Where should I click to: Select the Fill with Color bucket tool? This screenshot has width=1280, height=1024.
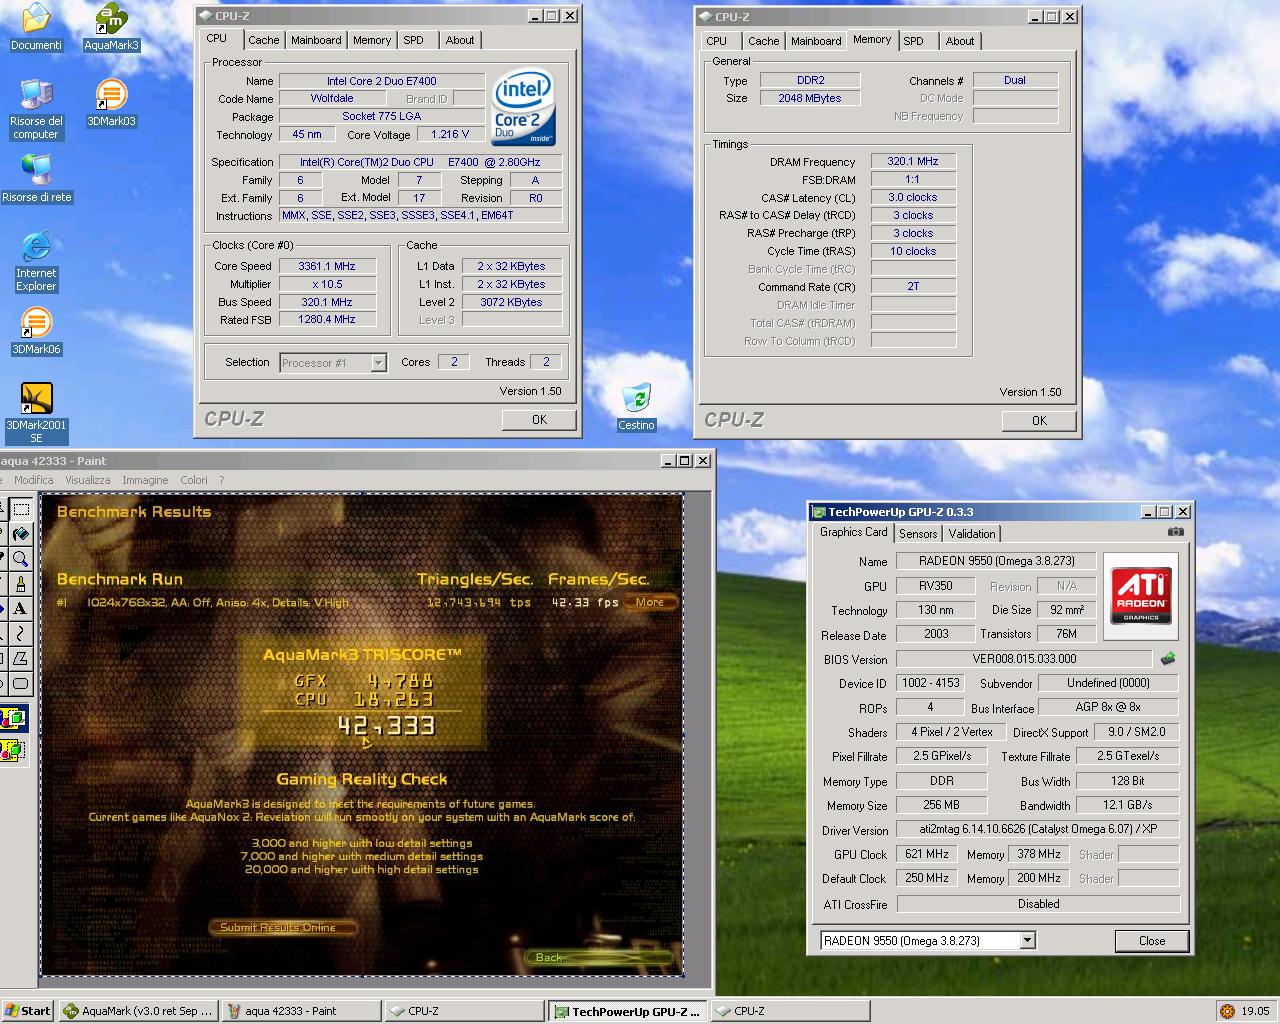click(x=20, y=534)
